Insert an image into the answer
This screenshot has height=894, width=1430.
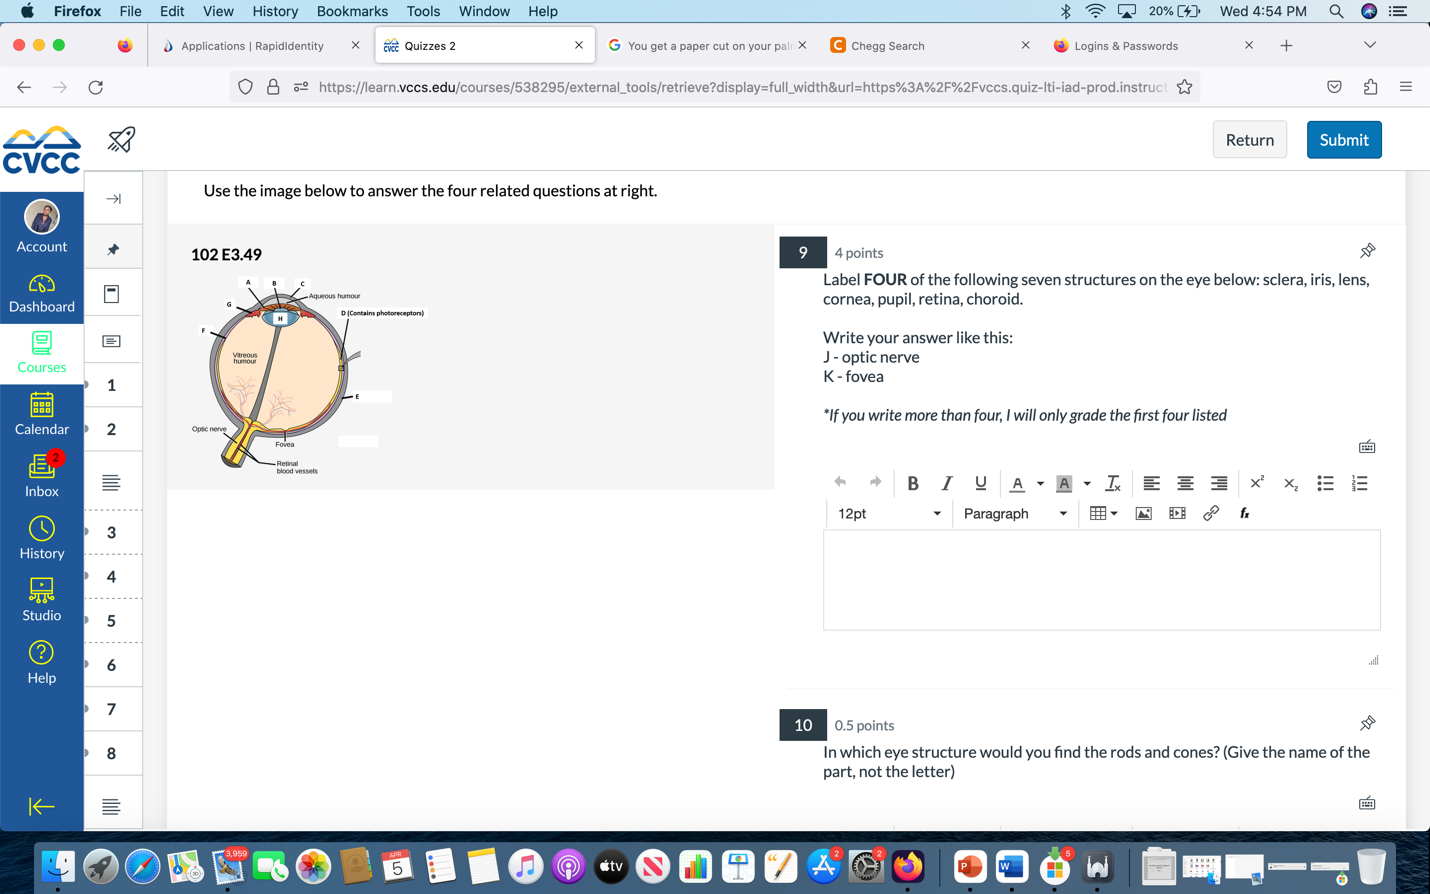point(1143,513)
